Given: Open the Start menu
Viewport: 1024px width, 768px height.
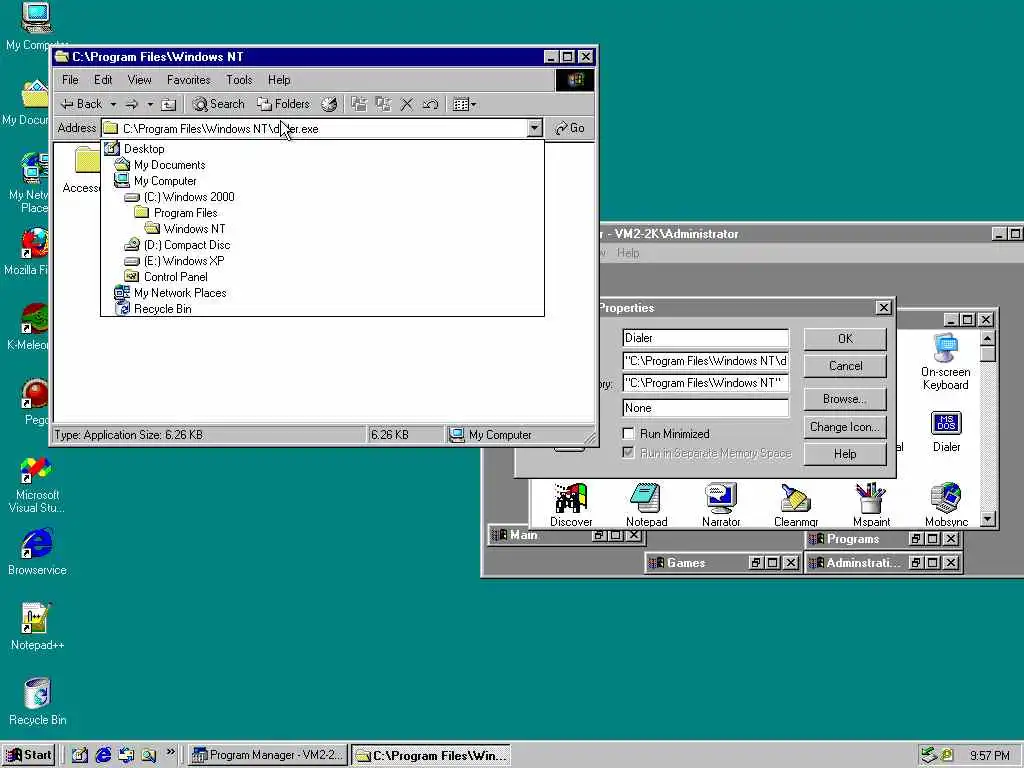Looking at the screenshot, I should (x=28, y=755).
